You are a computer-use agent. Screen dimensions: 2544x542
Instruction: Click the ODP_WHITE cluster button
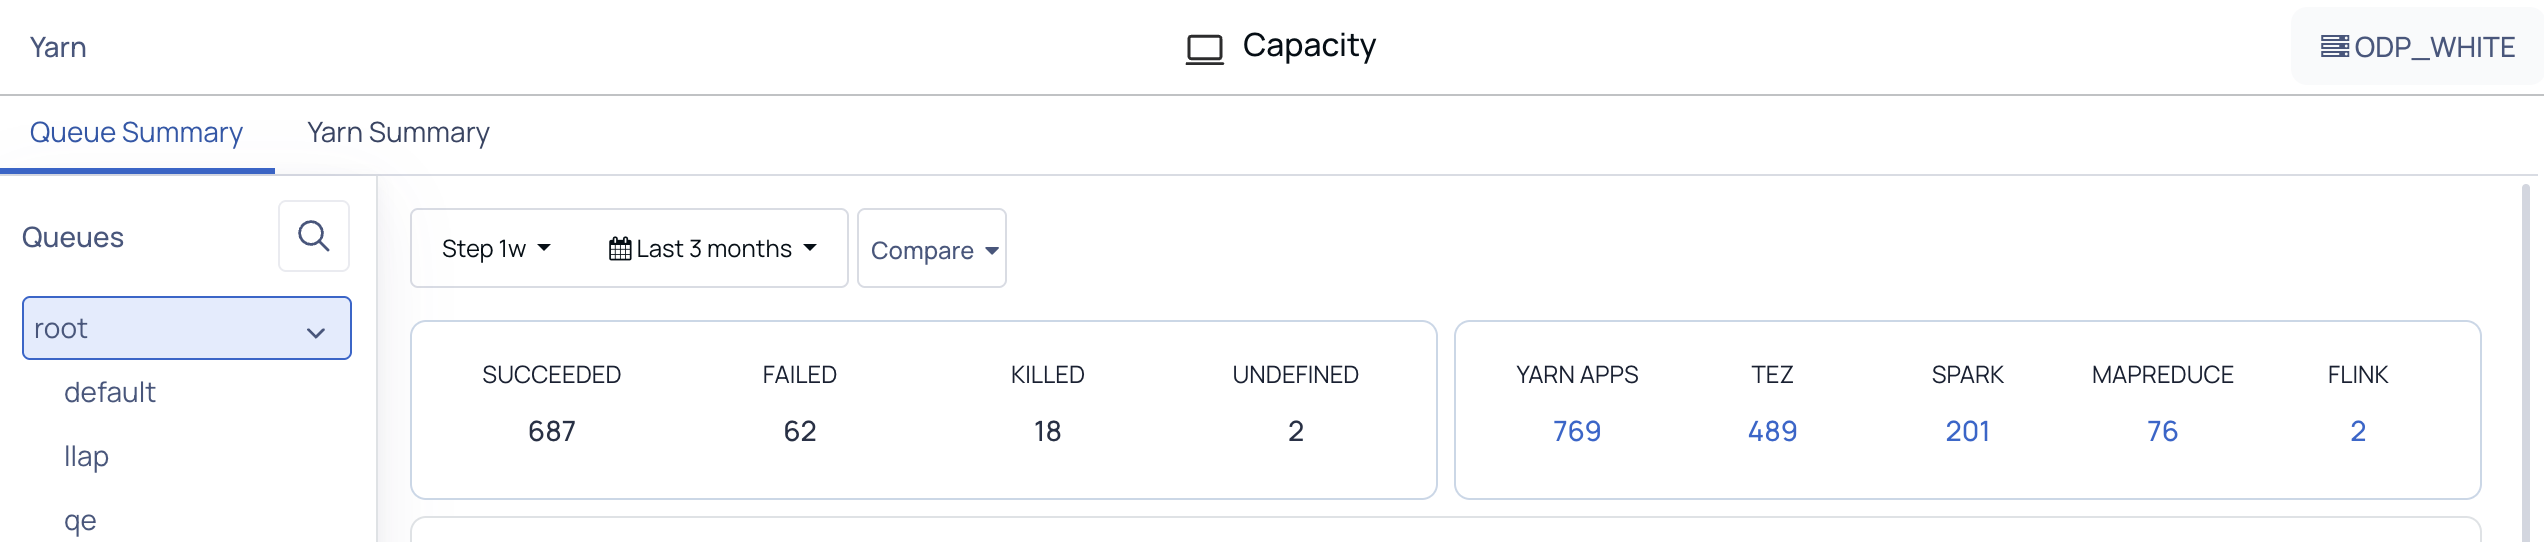[x=2417, y=47]
